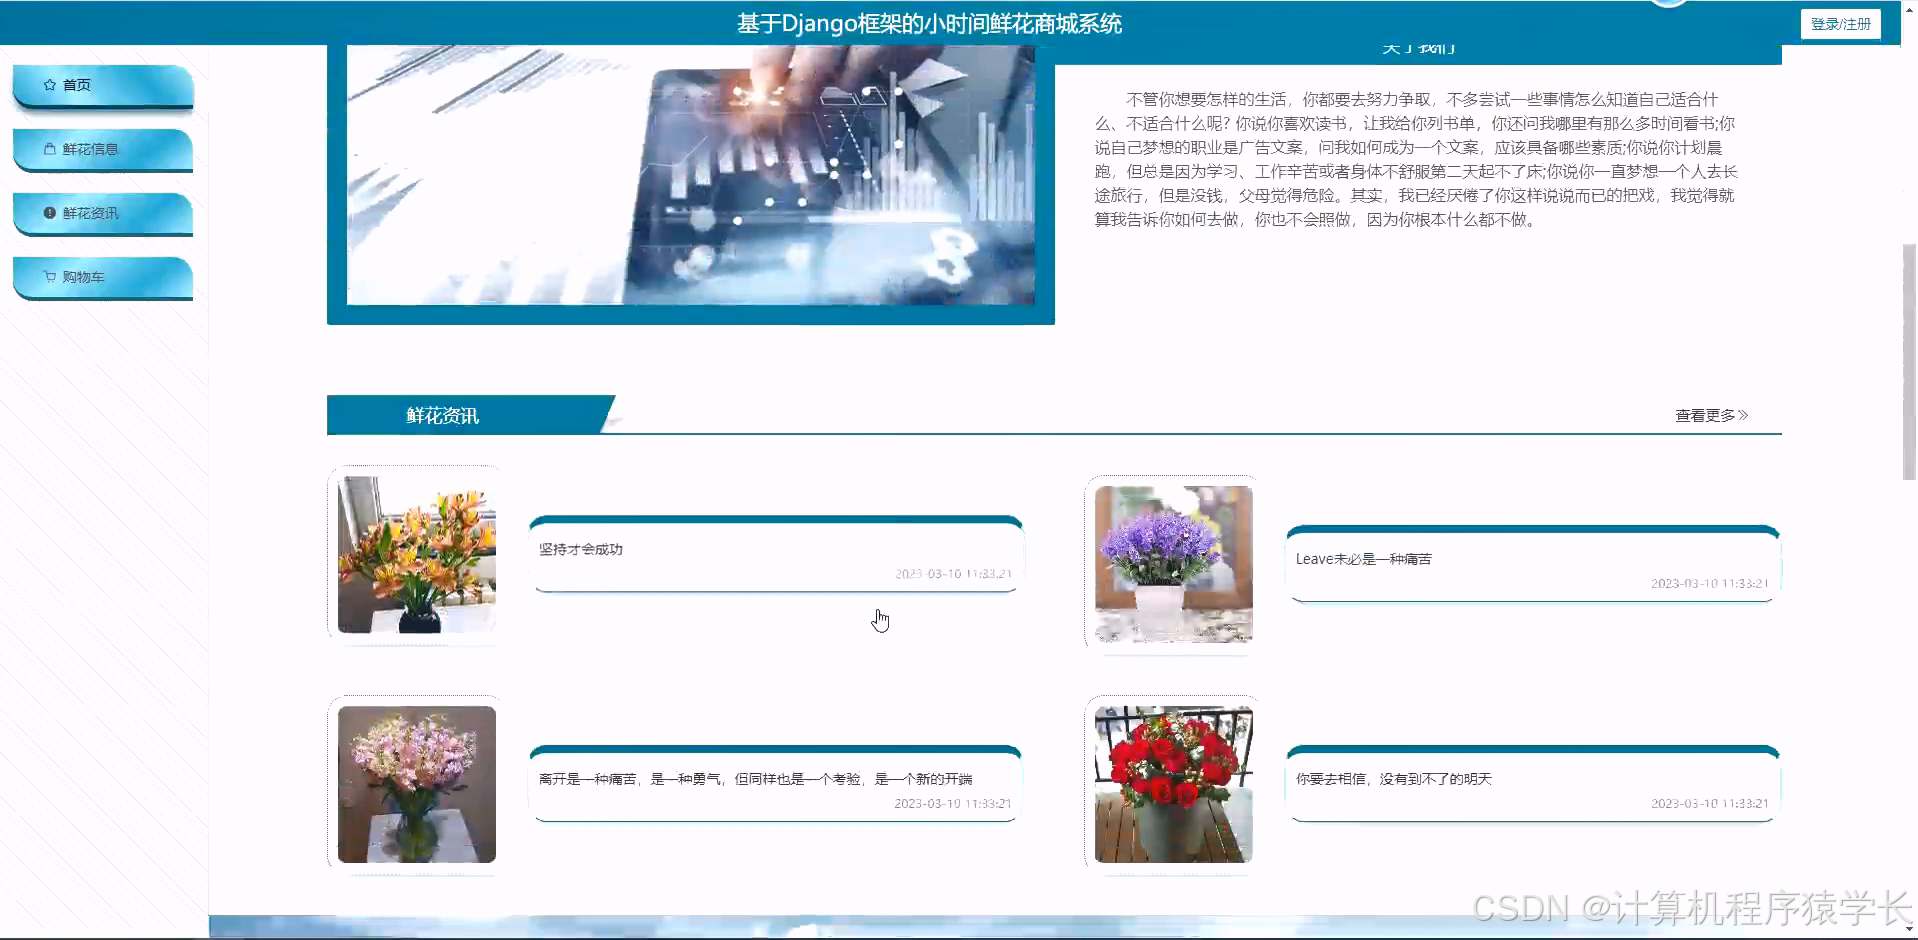This screenshot has height=940, width=1918.
Task: Click the bag icon beside 鲜花信息
Action: pos(50,149)
